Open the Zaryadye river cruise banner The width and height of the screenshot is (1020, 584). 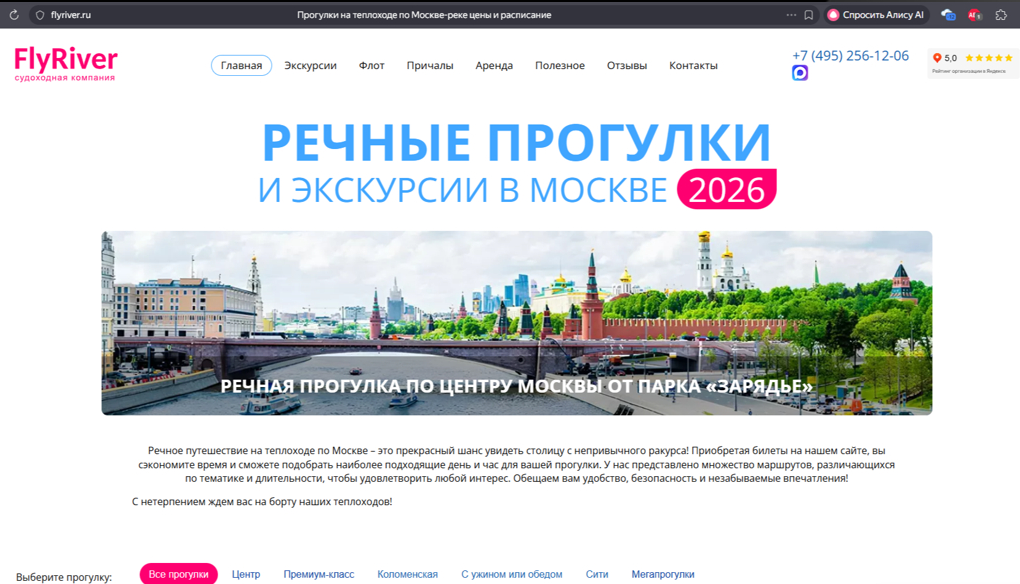pyautogui.click(x=517, y=323)
